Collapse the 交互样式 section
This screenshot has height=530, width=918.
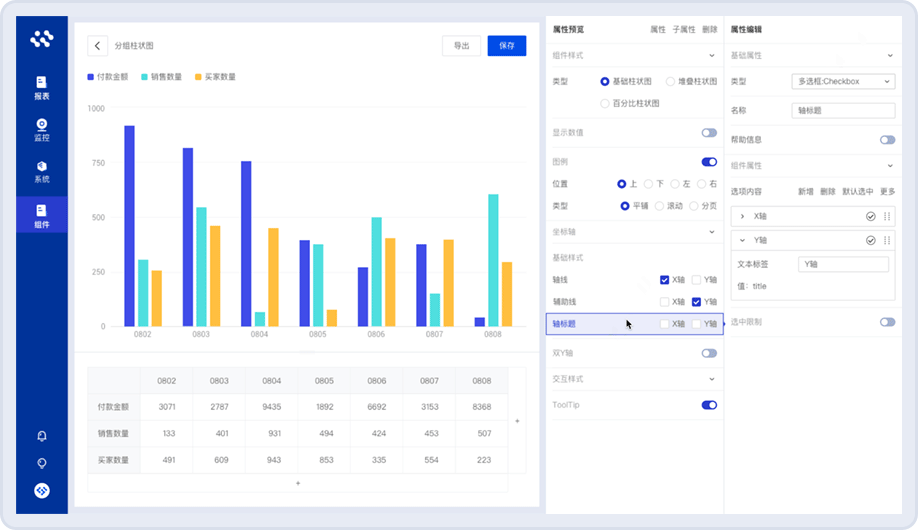point(712,379)
